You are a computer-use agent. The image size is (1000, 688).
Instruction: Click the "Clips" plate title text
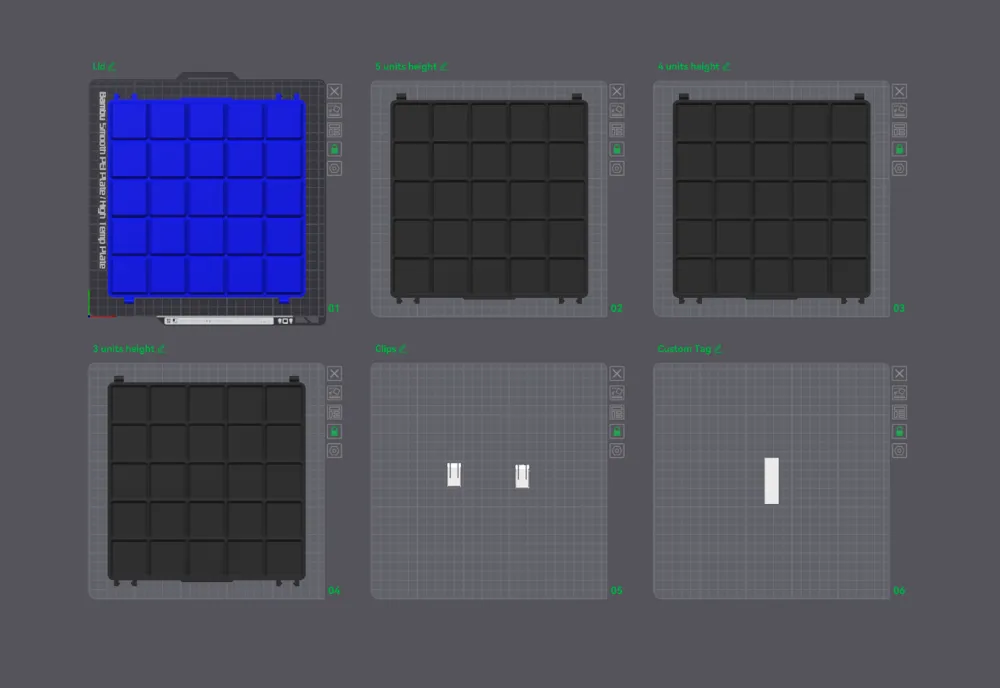tap(386, 349)
